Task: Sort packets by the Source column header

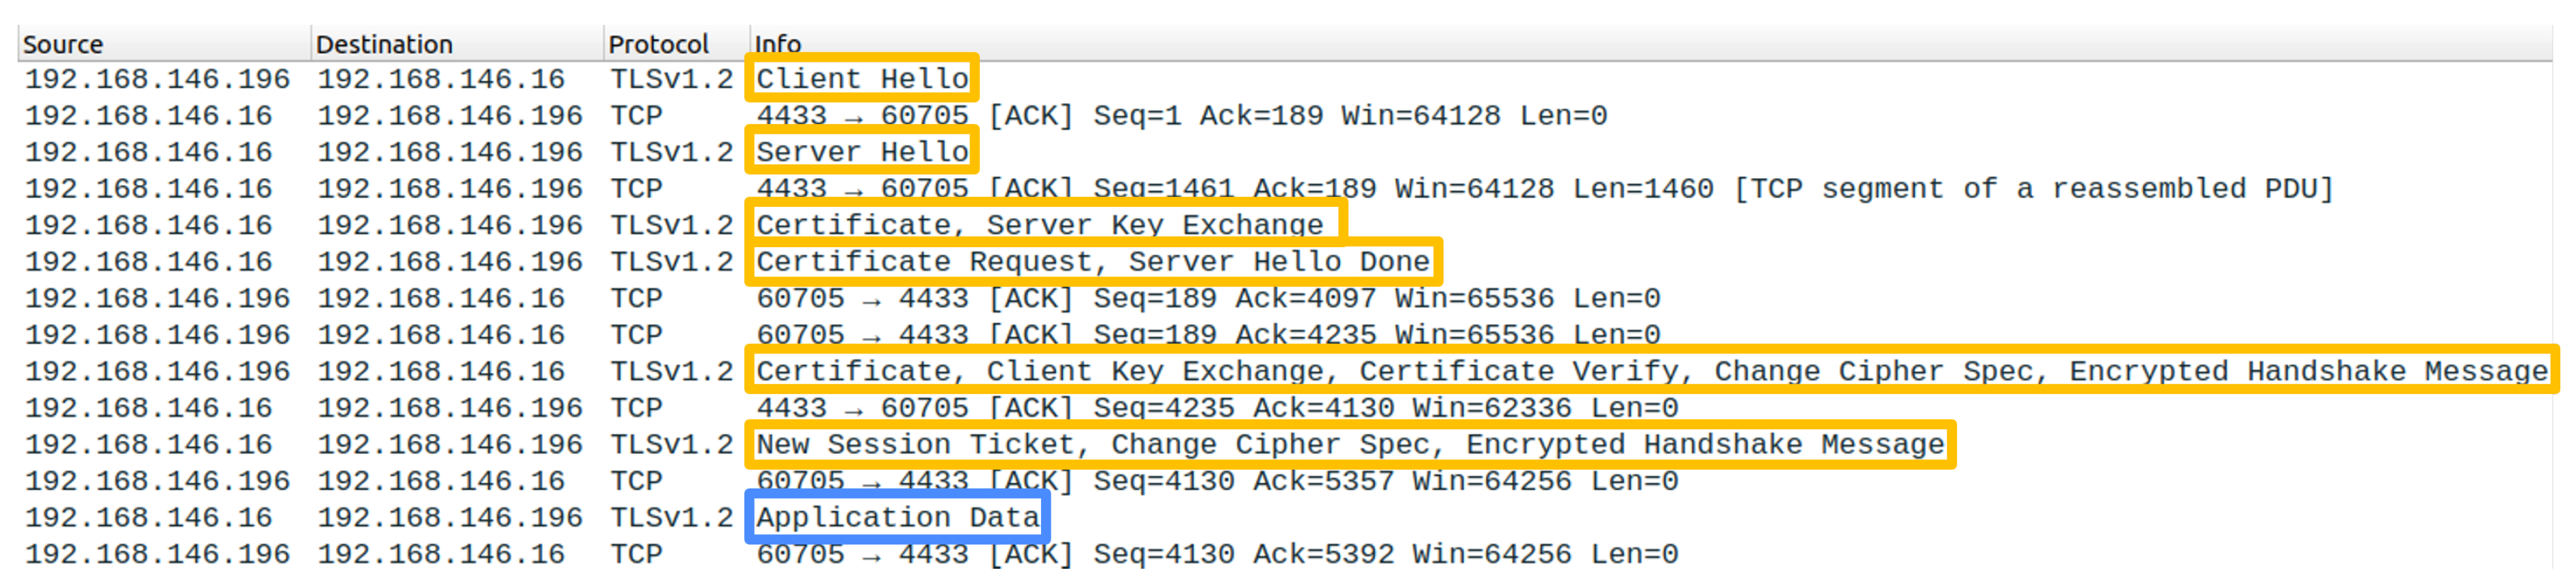Action: pyautogui.click(x=63, y=44)
